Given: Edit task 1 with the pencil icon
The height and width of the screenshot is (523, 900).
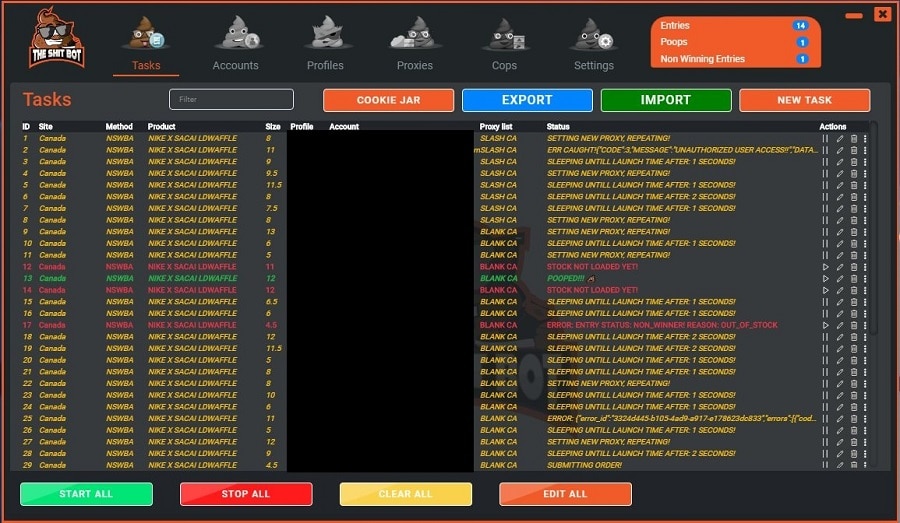Looking at the screenshot, I should pos(840,138).
